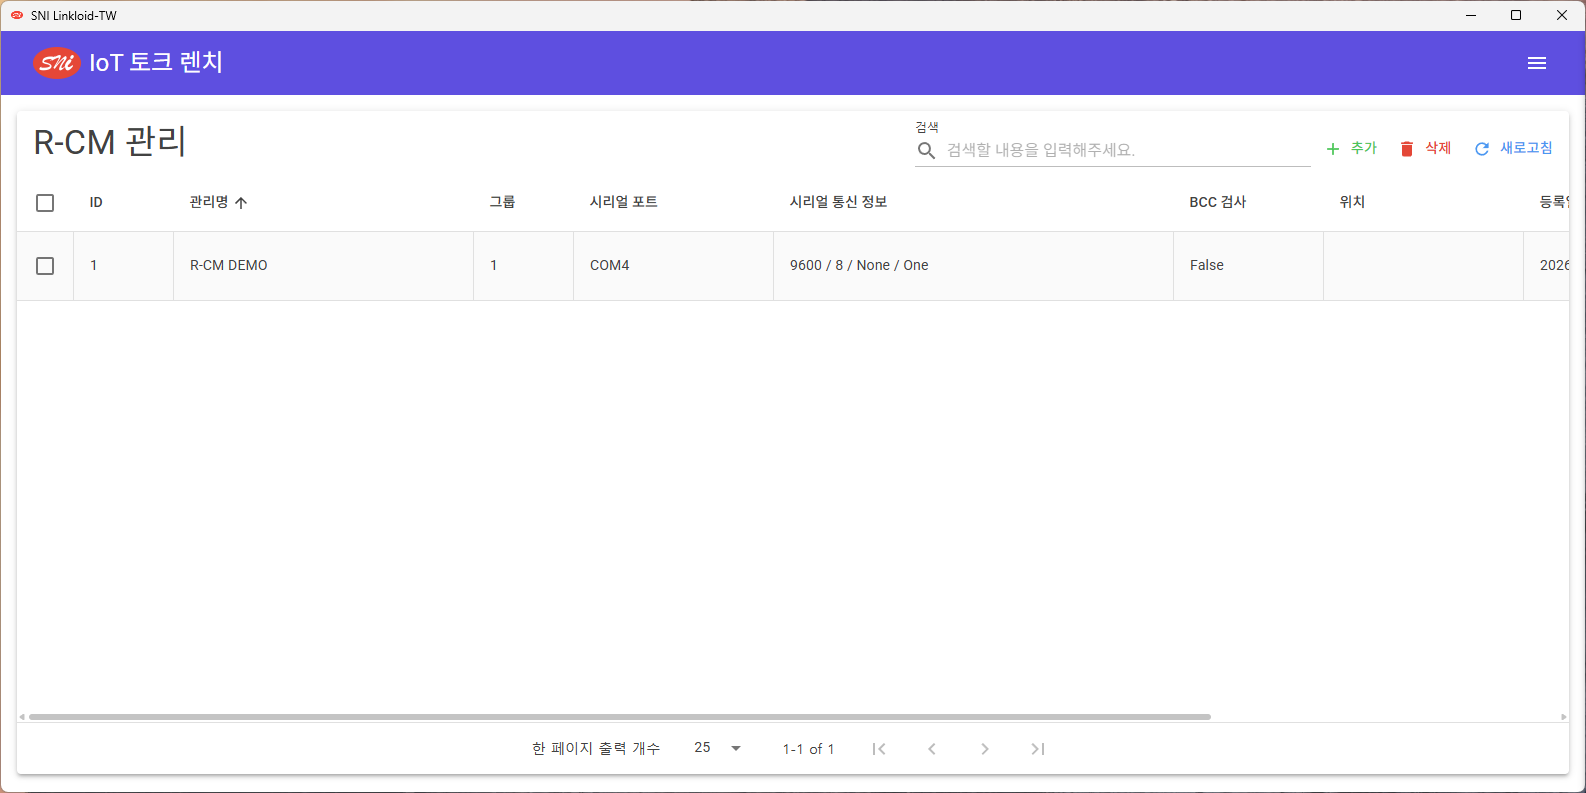
Task: Go to previous page arrow
Action: coord(932,749)
